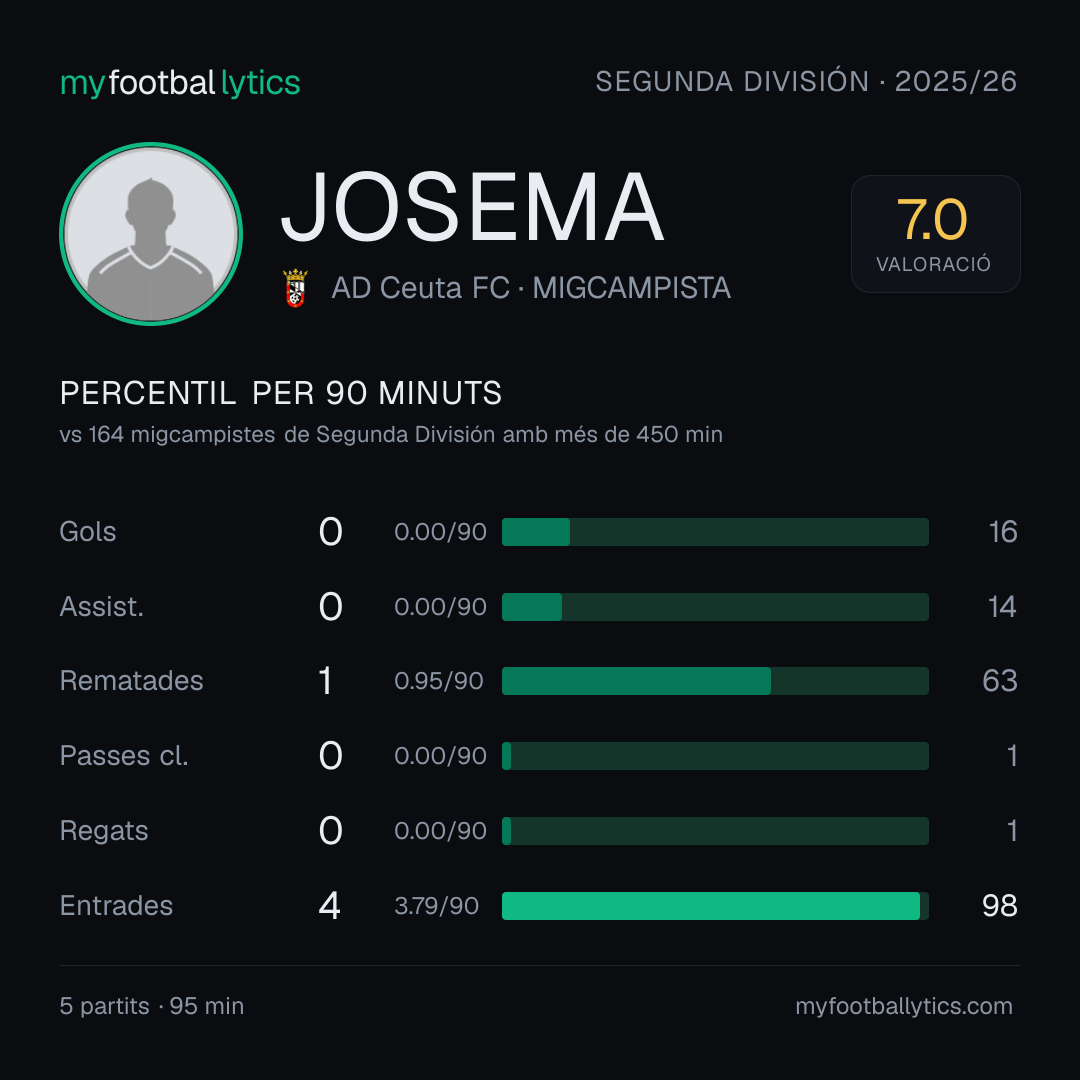Open the 7.0 Valoració rating badge
This screenshot has height=1080, width=1080.
935,233
